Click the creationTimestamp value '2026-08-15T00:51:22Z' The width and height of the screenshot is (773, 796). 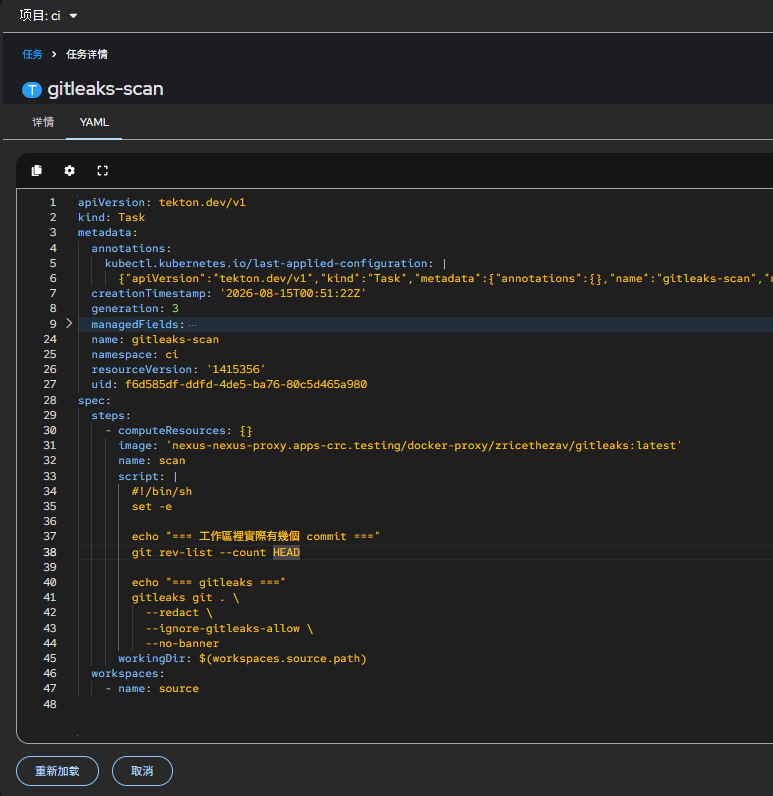293,293
